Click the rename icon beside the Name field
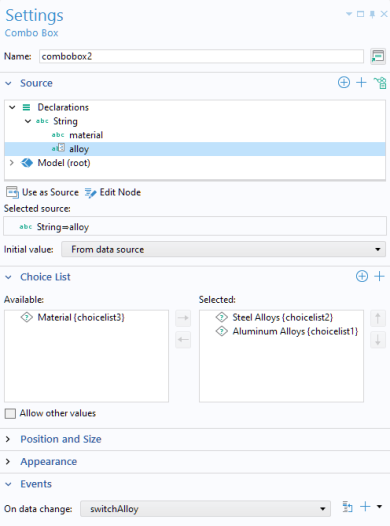Screen dimensions: 390x526 coord(378,56)
